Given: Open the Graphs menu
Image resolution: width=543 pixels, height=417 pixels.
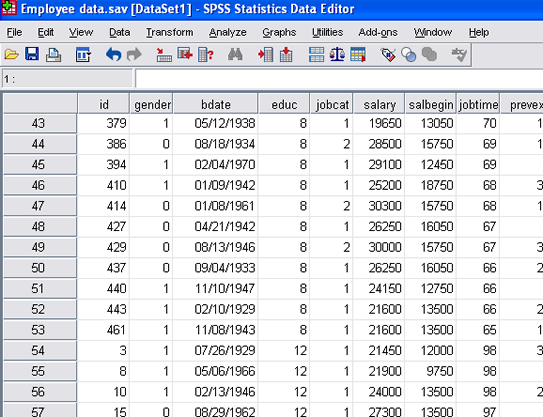Looking at the screenshot, I should pyautogui.click(x=279, y=32).
